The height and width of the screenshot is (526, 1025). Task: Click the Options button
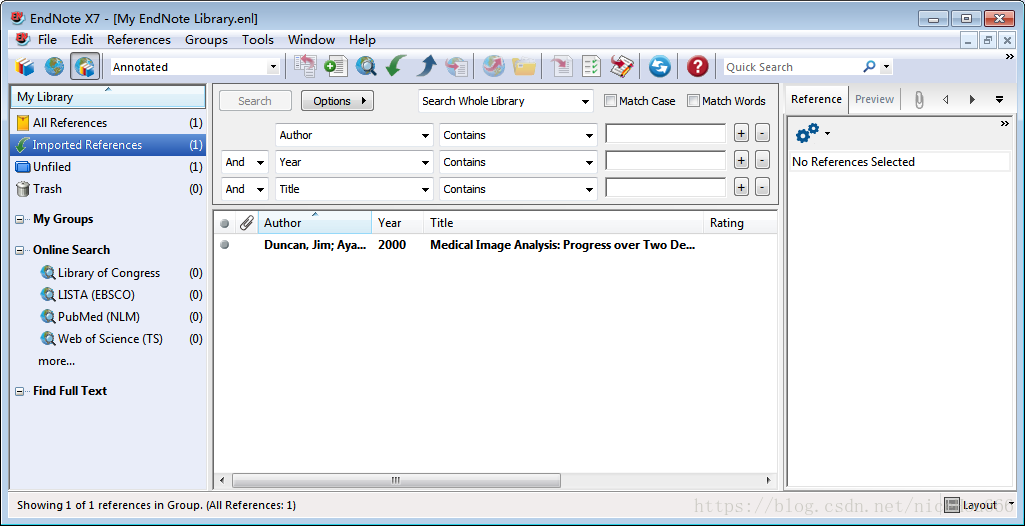pos(337,101)
